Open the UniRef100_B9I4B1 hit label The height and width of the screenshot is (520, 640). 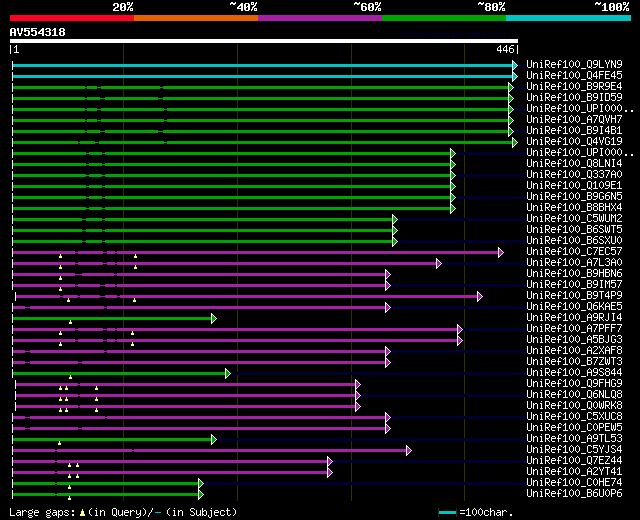(574, 130)
